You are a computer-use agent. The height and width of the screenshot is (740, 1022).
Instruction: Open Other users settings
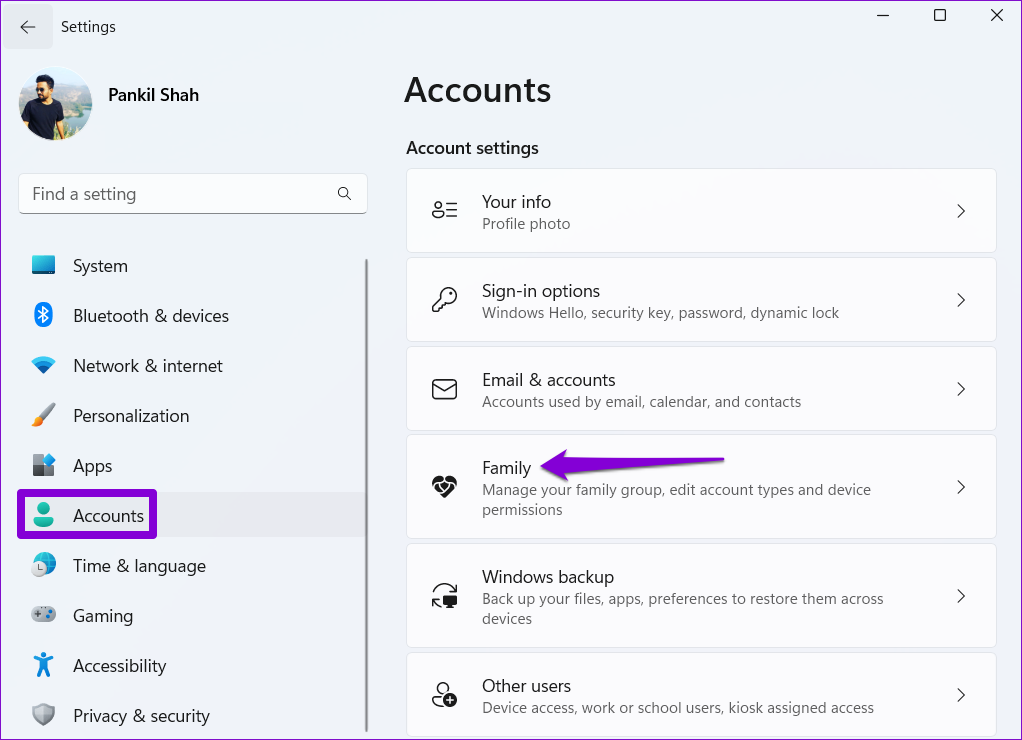700,695
